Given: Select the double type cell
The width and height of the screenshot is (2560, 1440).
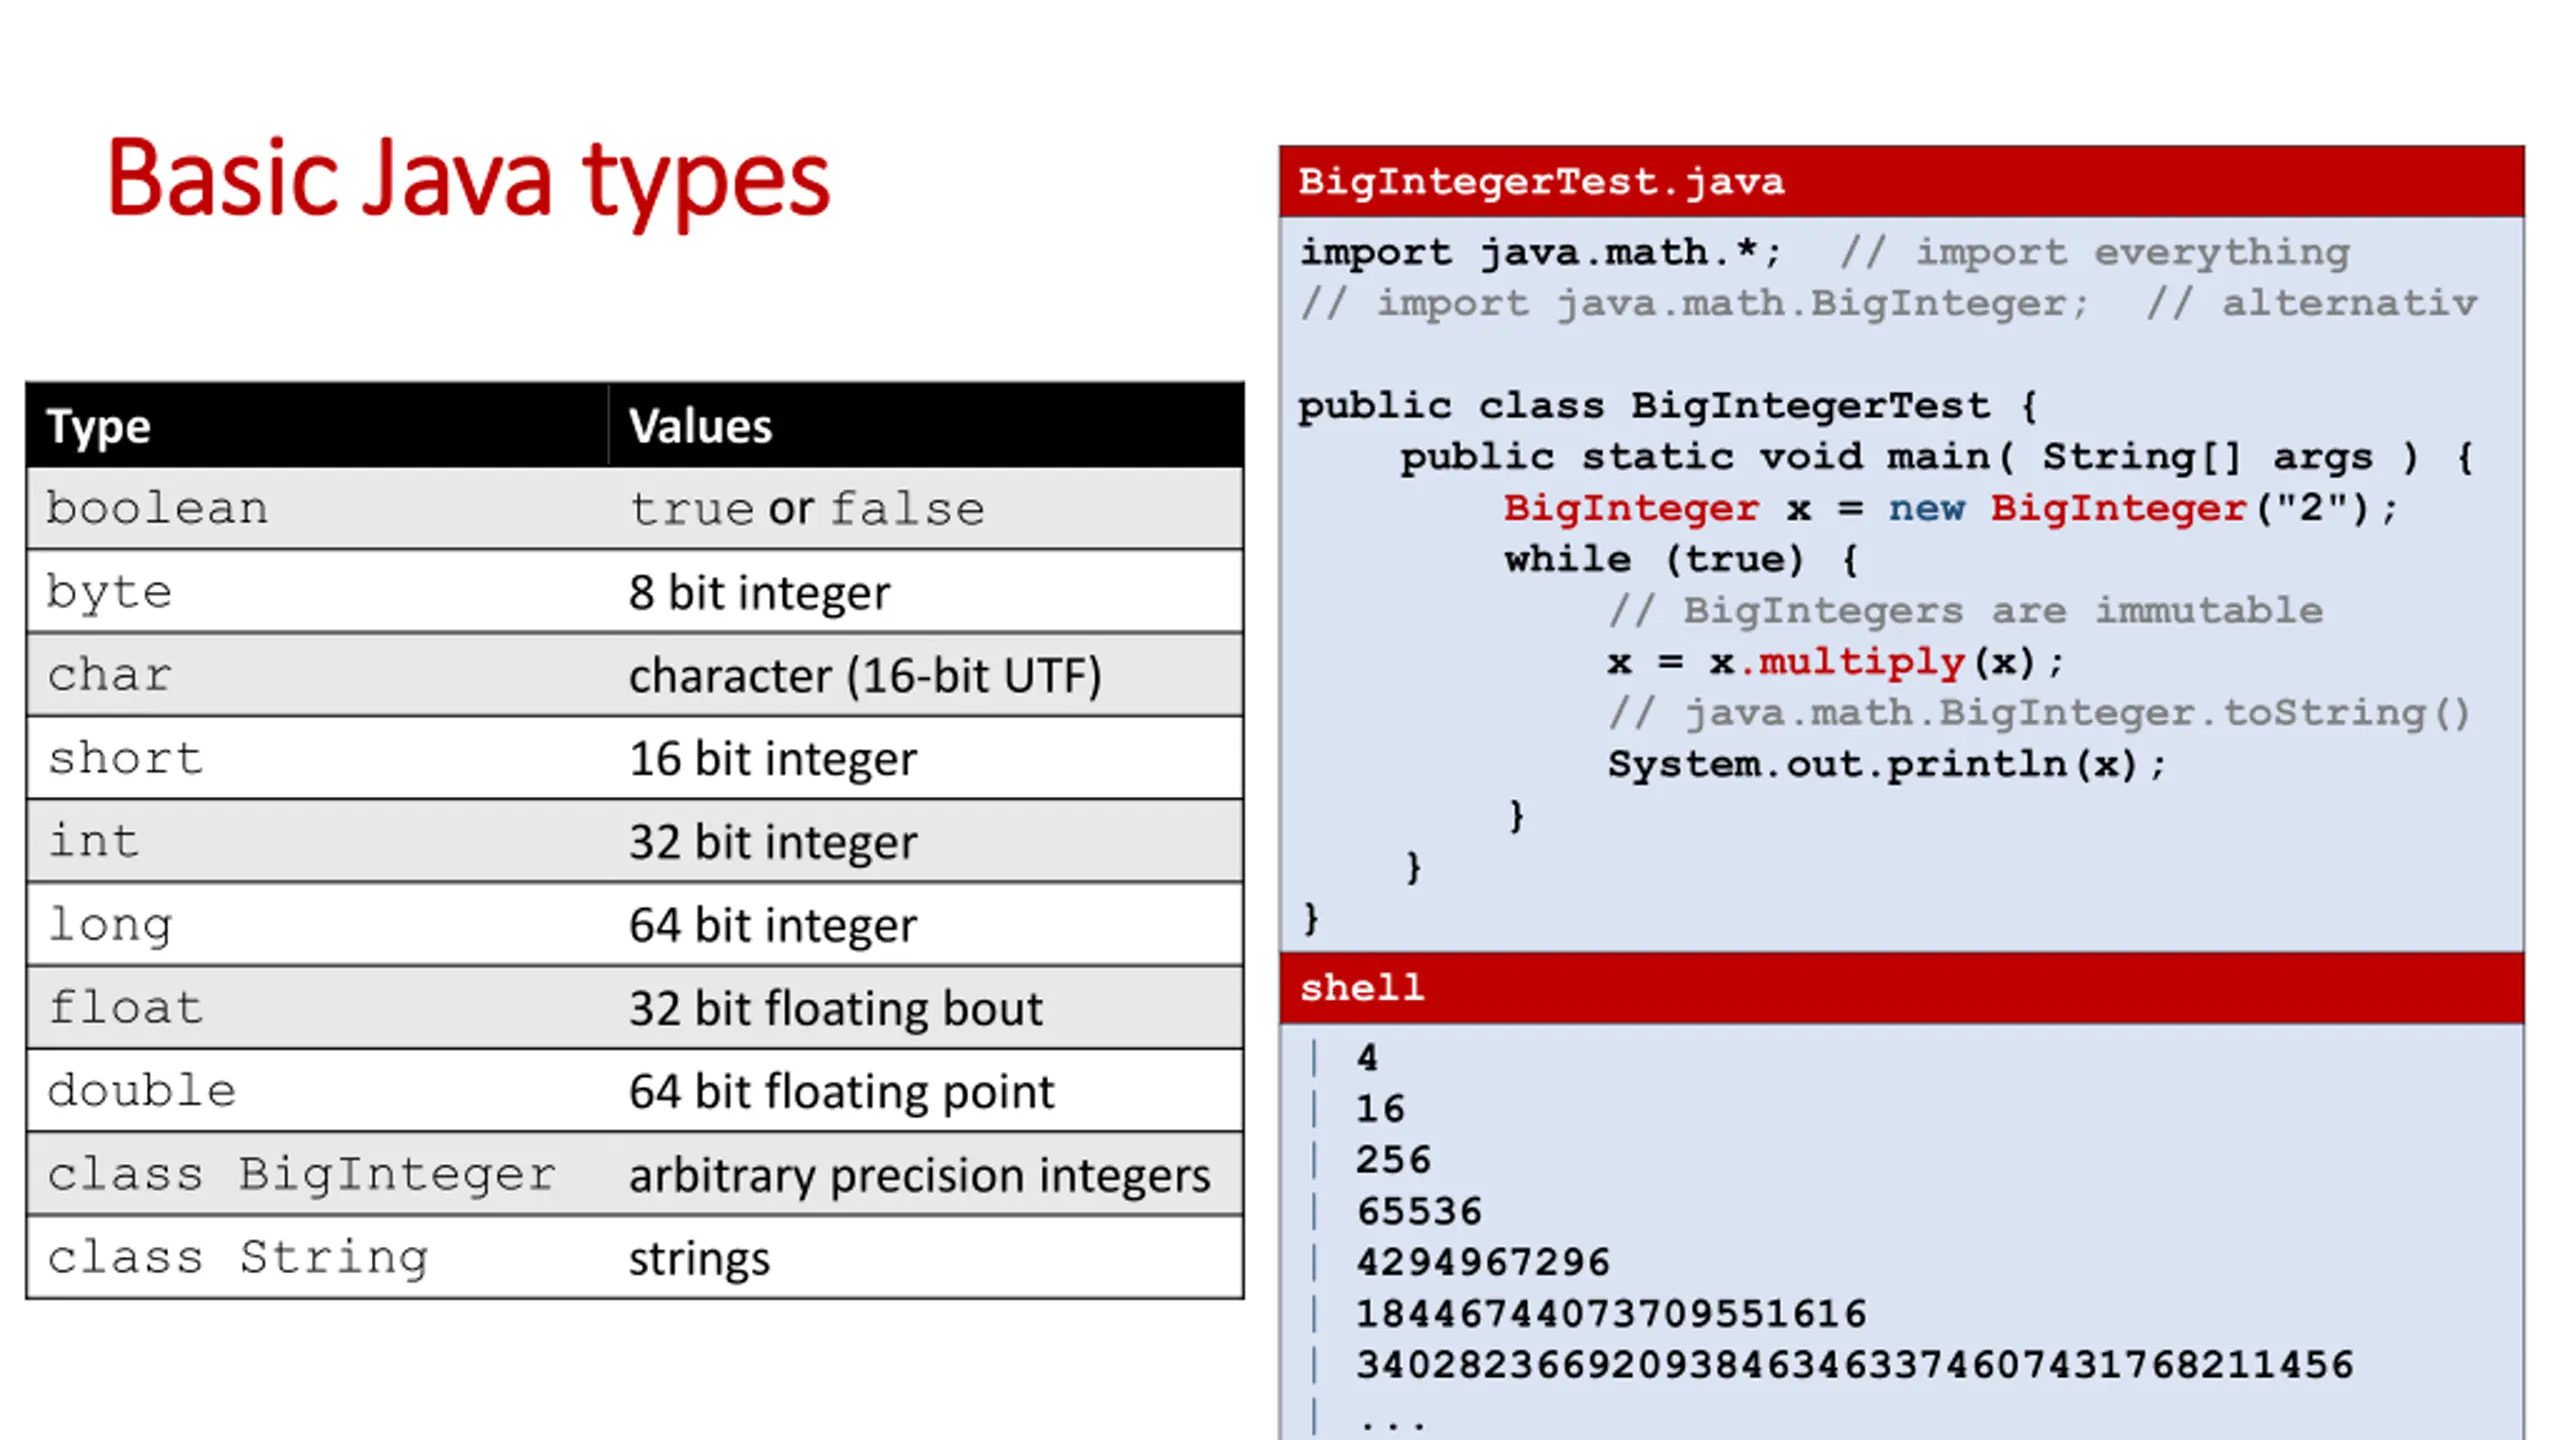Looking at the screenshot, I should [141, 1091].
